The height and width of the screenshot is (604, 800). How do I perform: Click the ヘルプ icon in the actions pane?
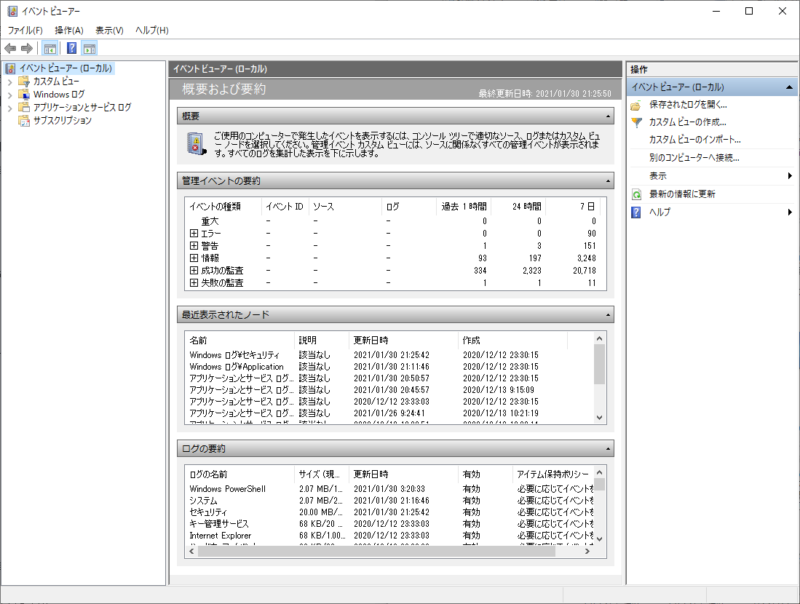[636, 212]
